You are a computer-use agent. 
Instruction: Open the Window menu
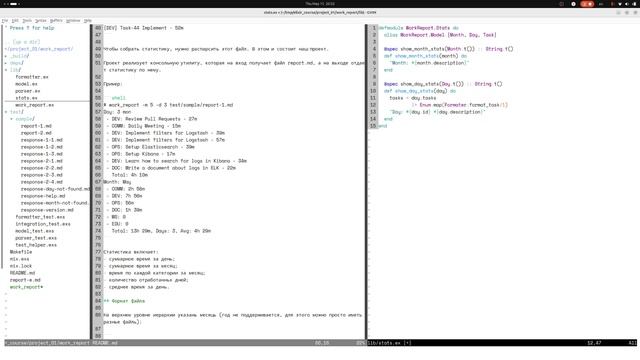click(x=73, y=20)
